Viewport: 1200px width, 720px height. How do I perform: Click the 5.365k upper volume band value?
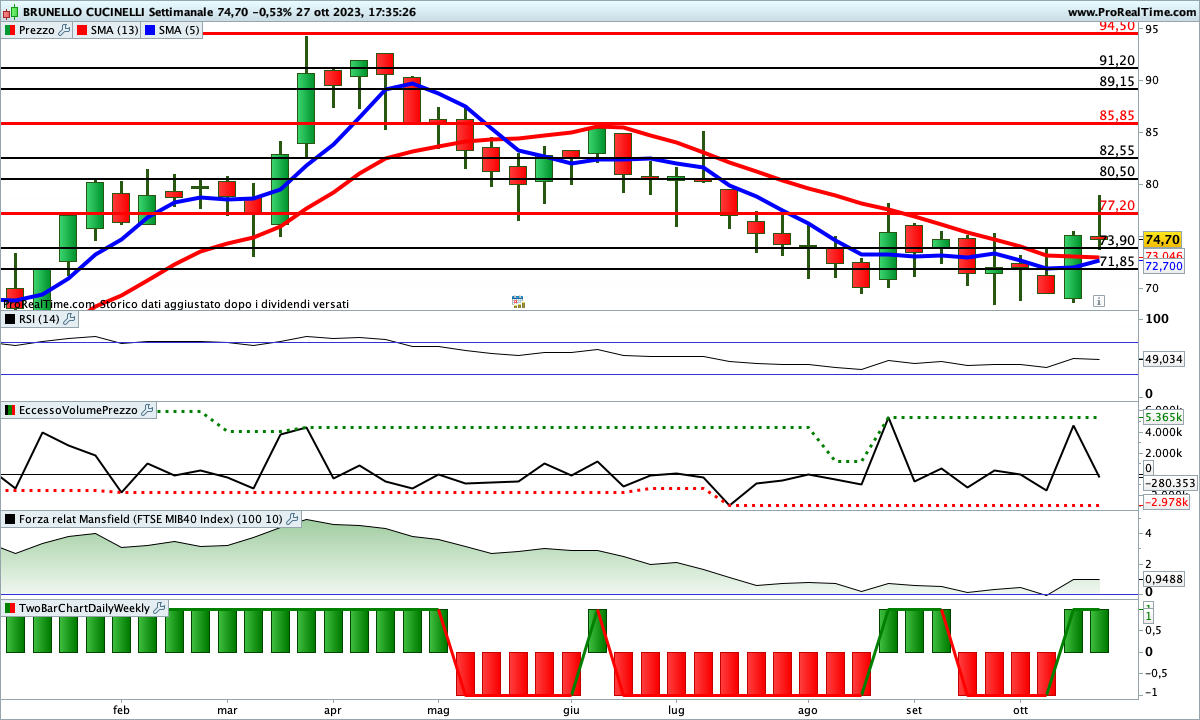pos(1165,418)
